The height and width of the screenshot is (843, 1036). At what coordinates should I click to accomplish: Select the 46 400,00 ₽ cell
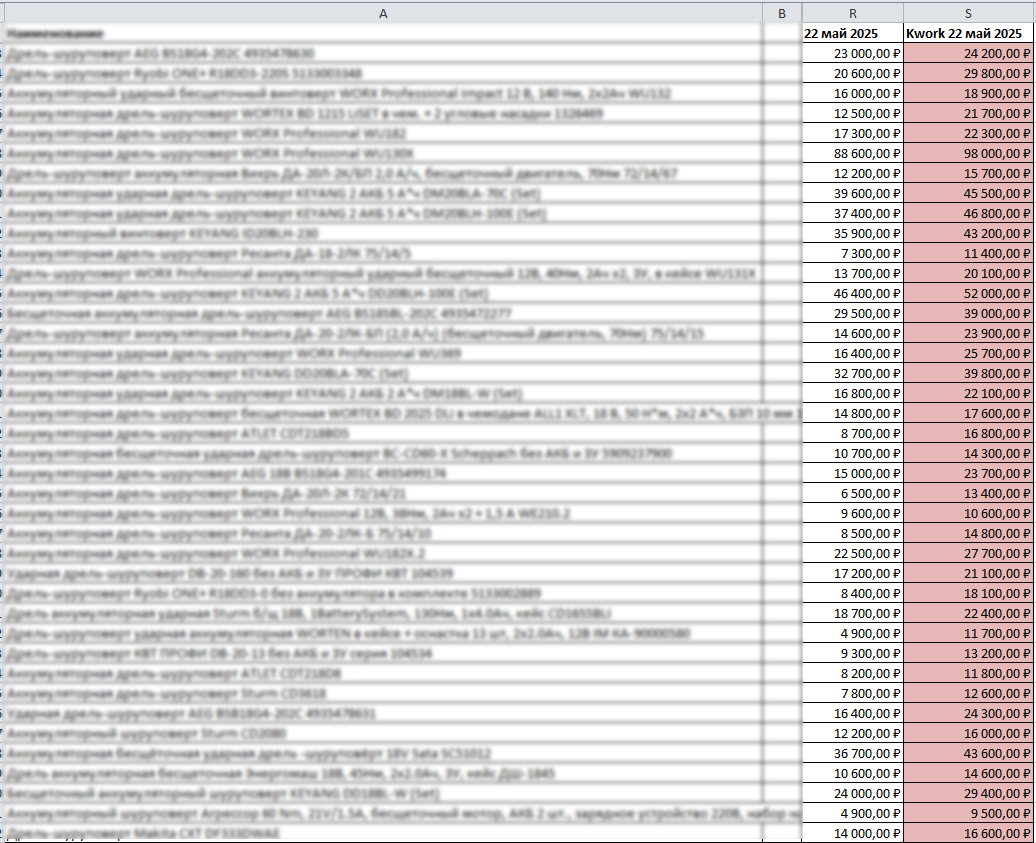coord(852,293)
